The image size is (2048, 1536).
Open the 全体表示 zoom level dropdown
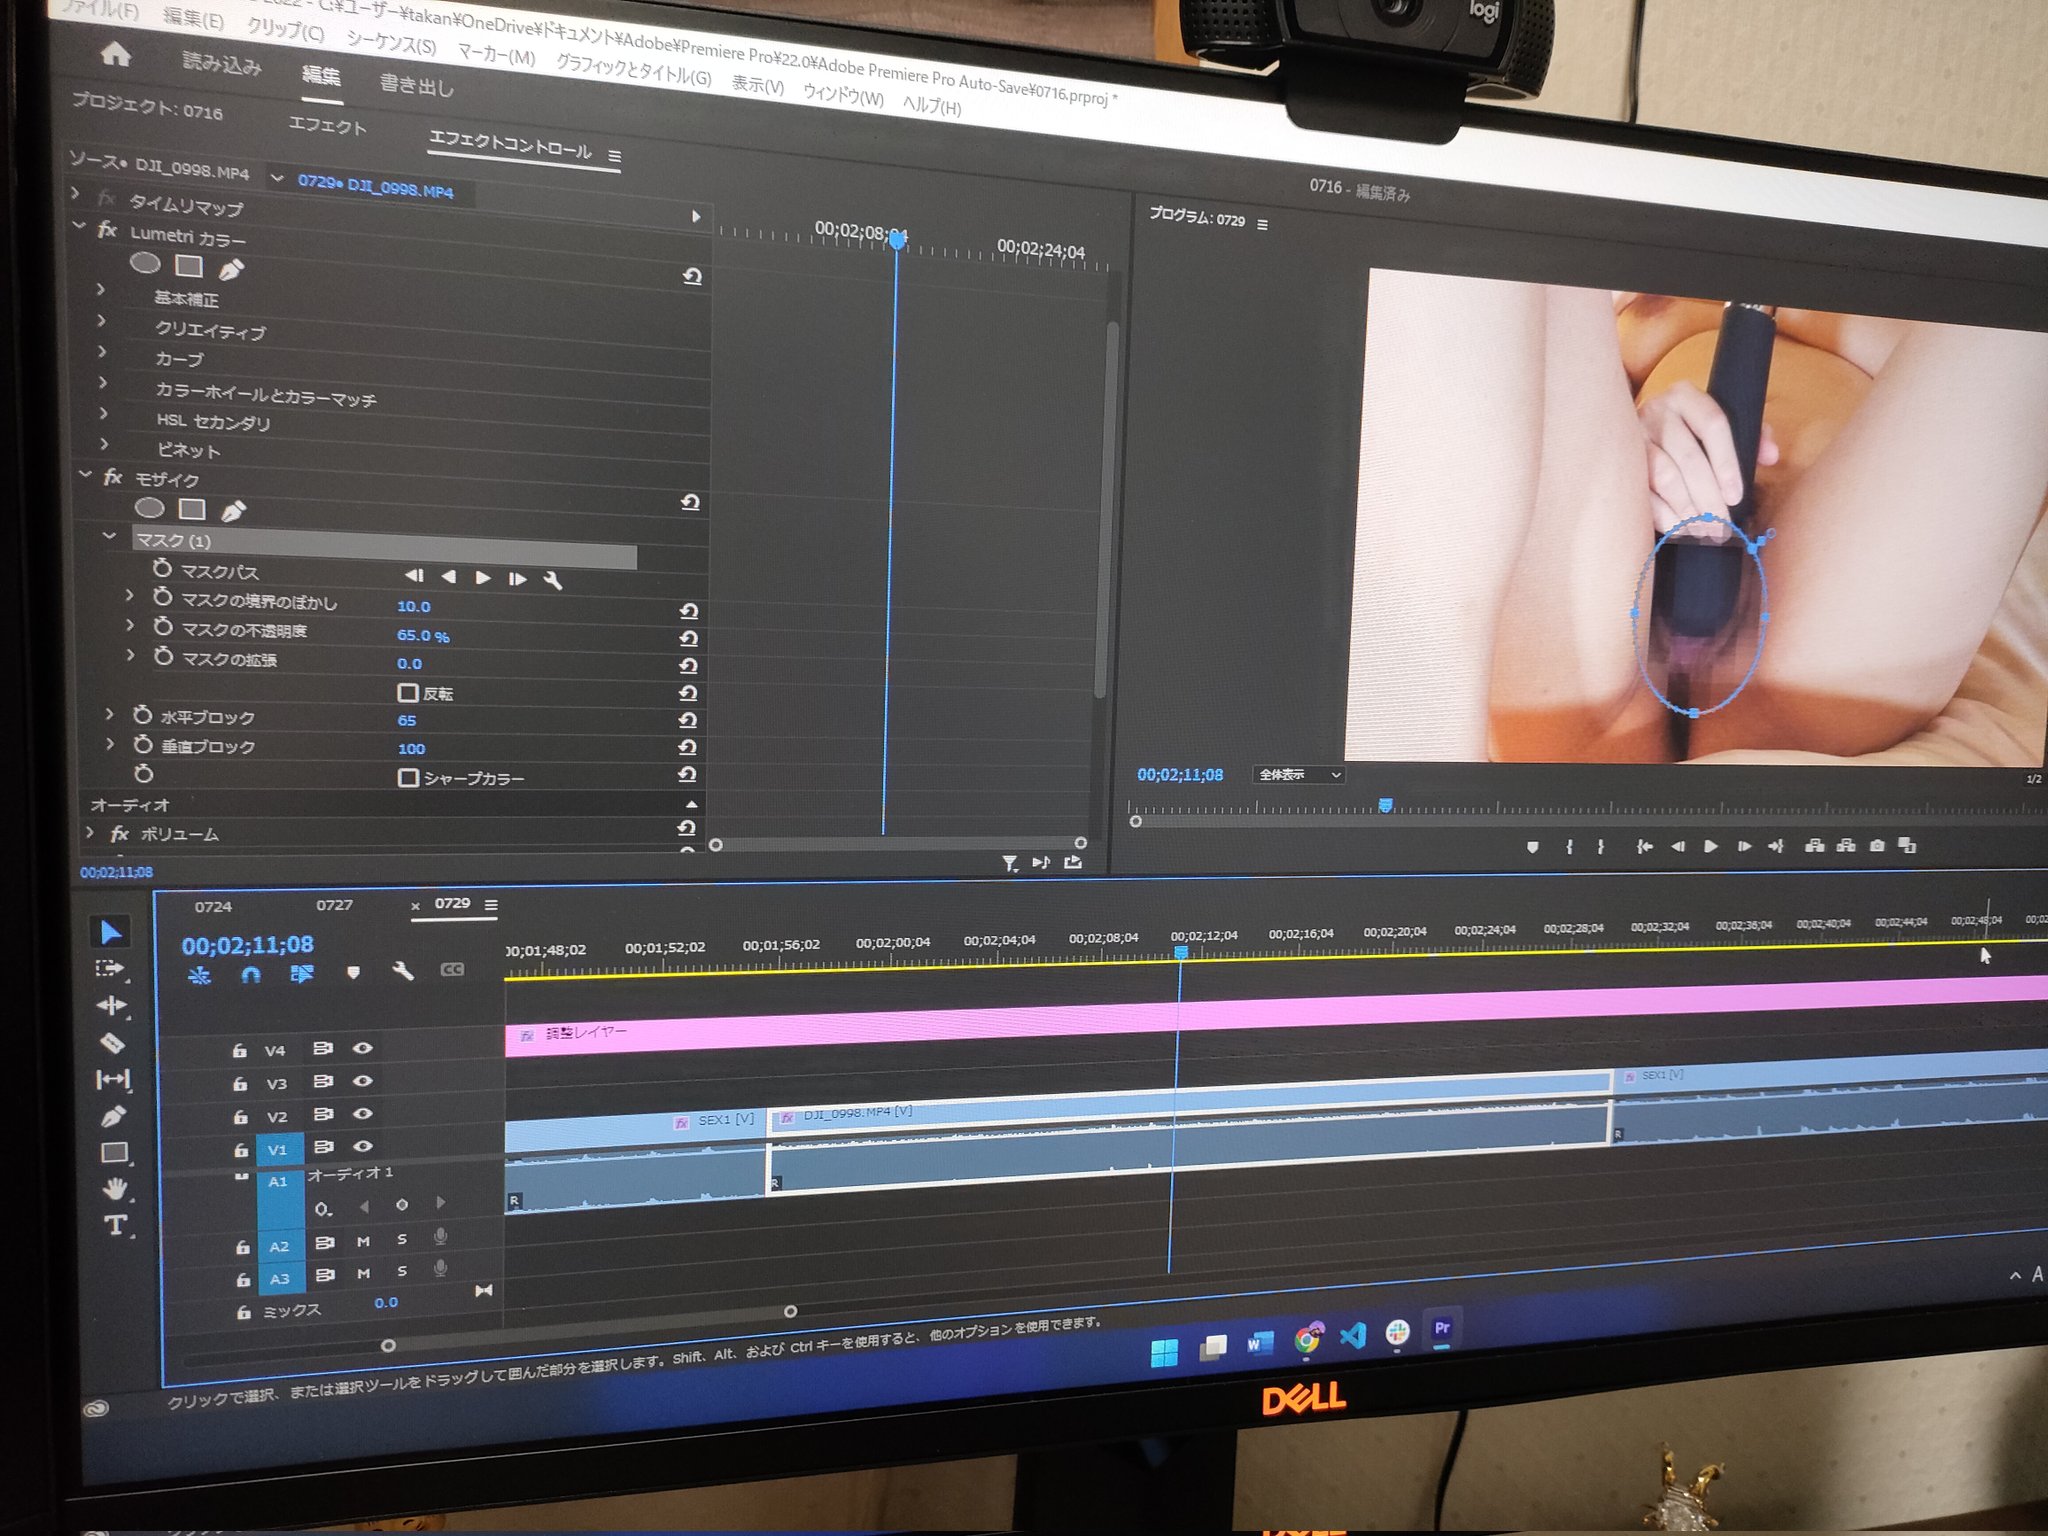click(1297, 775)
